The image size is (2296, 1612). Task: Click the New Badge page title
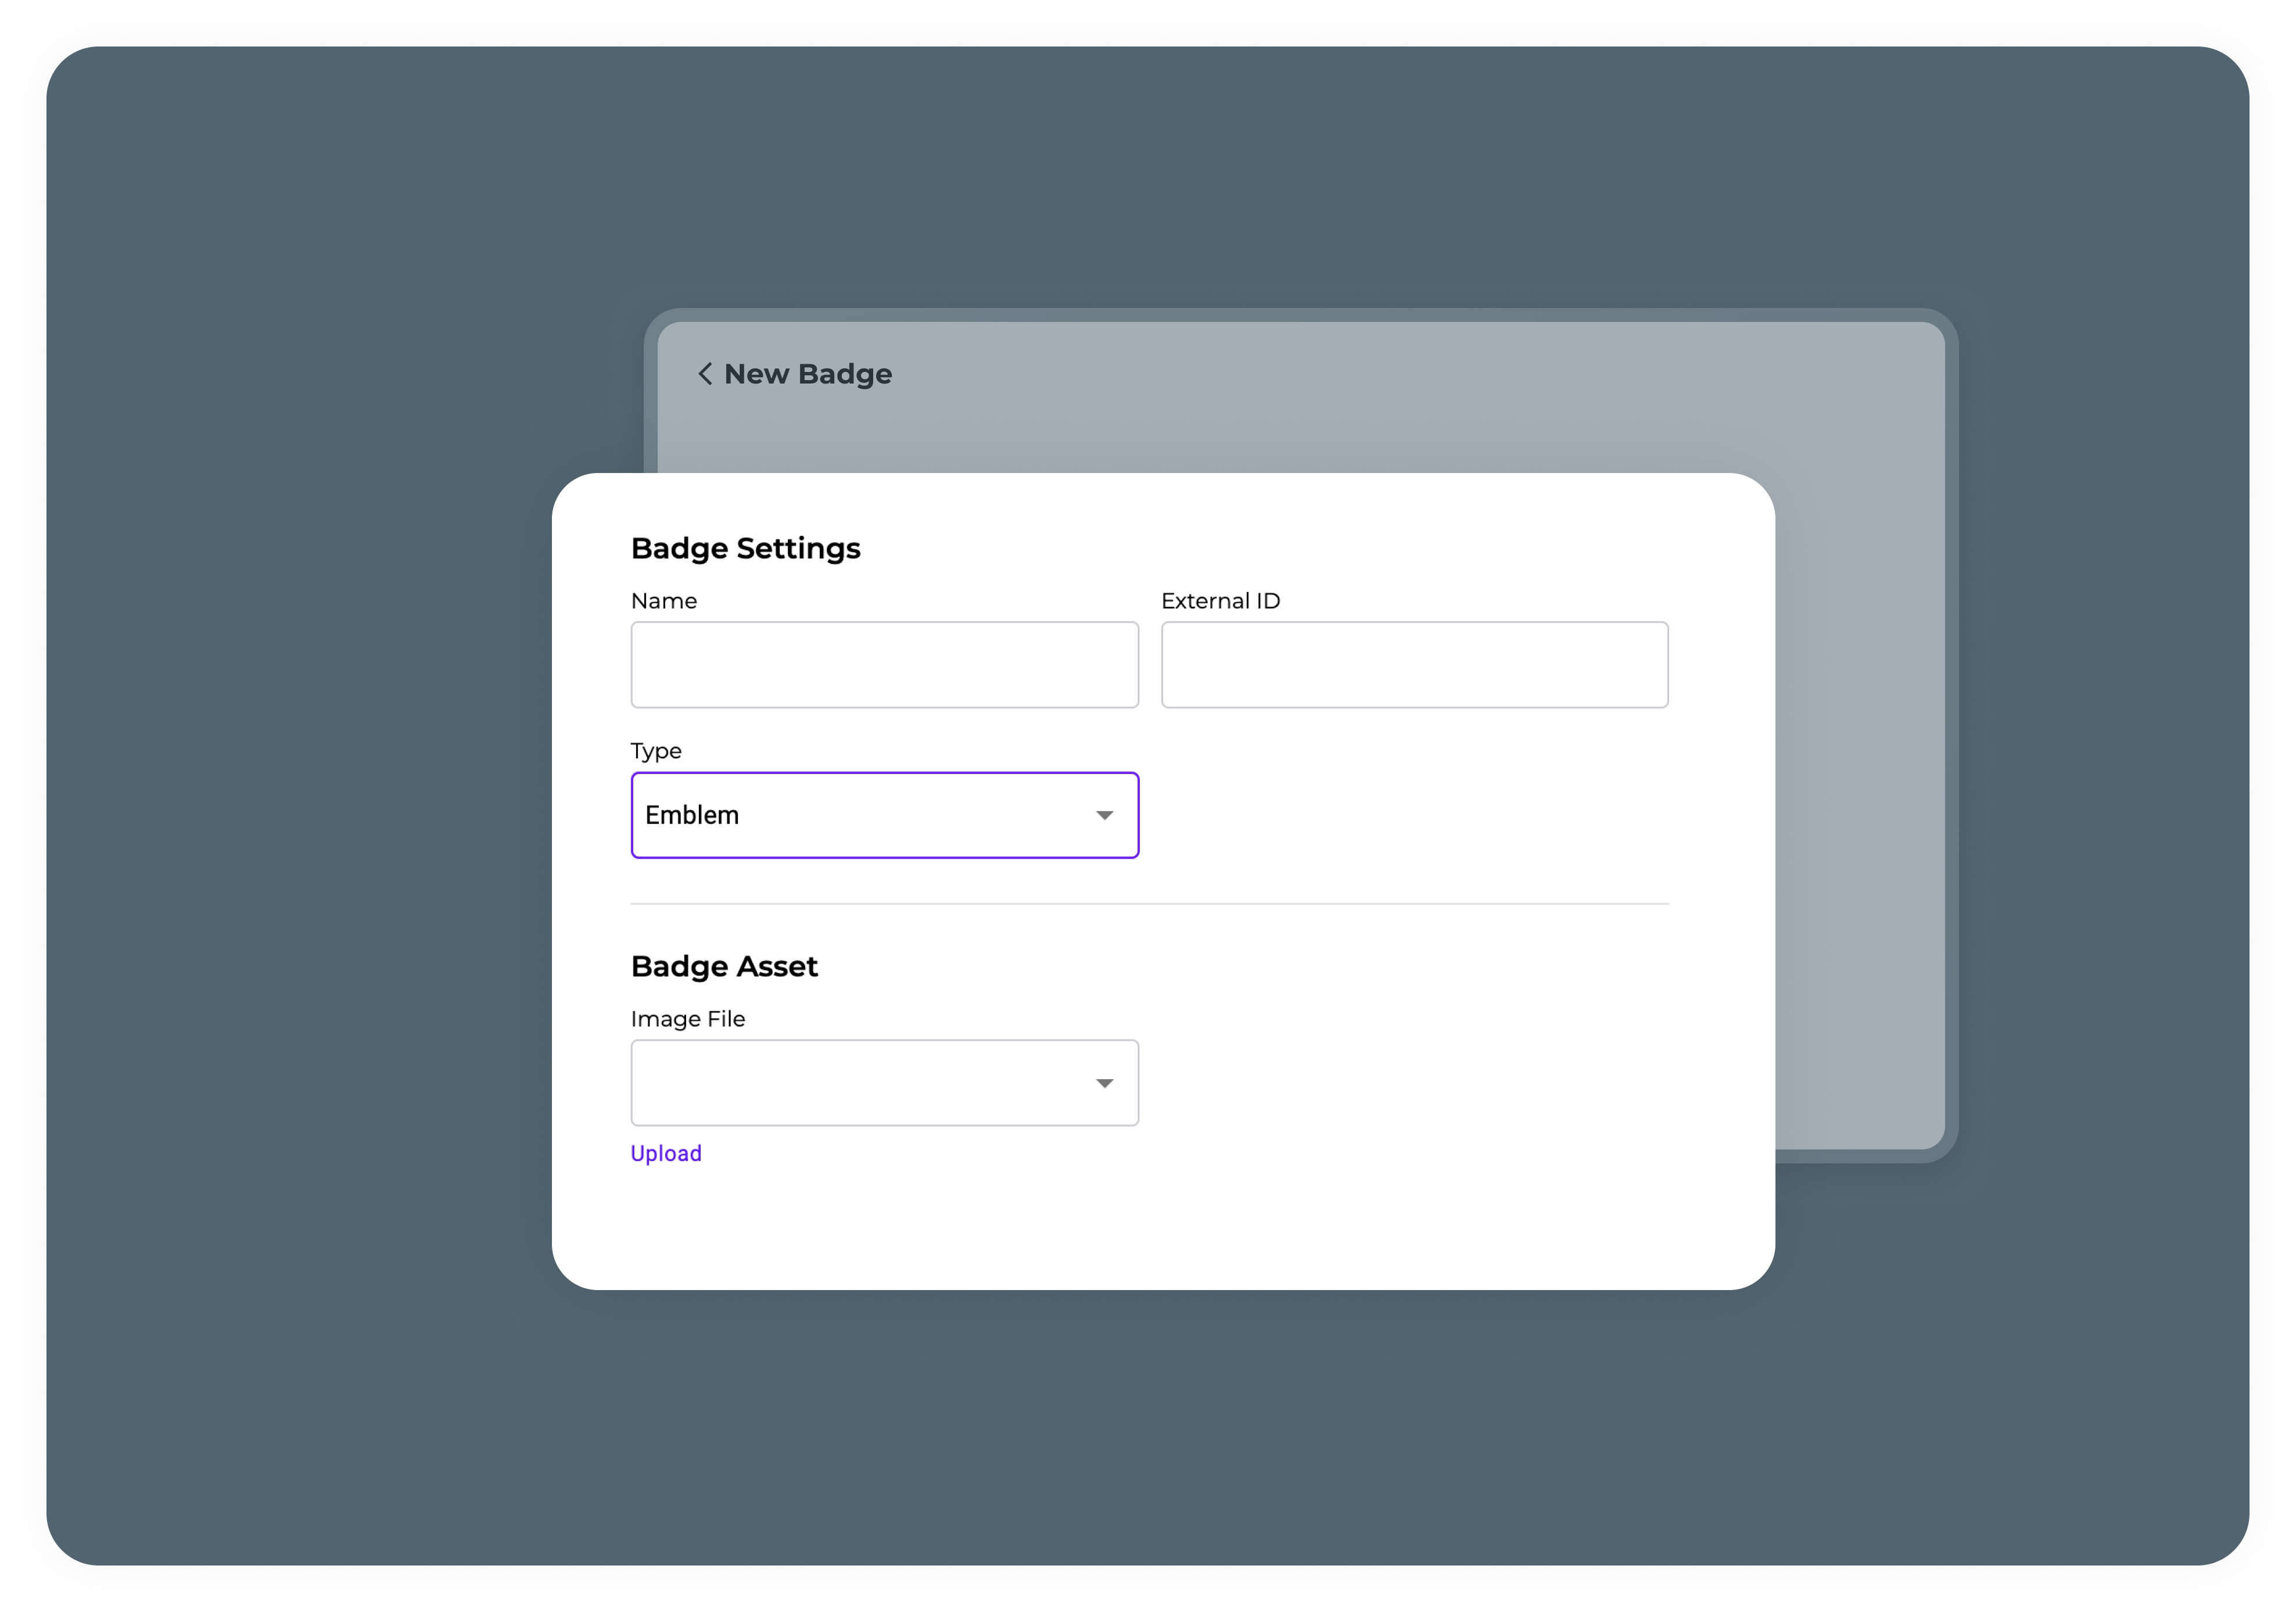click(807, 374)
